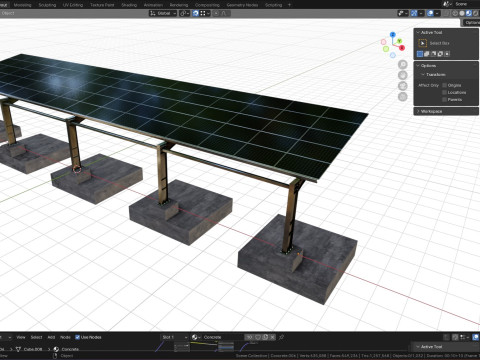The width and height of the screenshot is (480, 360).
Task: Choose the Intersect selection mode icon
Action: [x=447, y=54]
